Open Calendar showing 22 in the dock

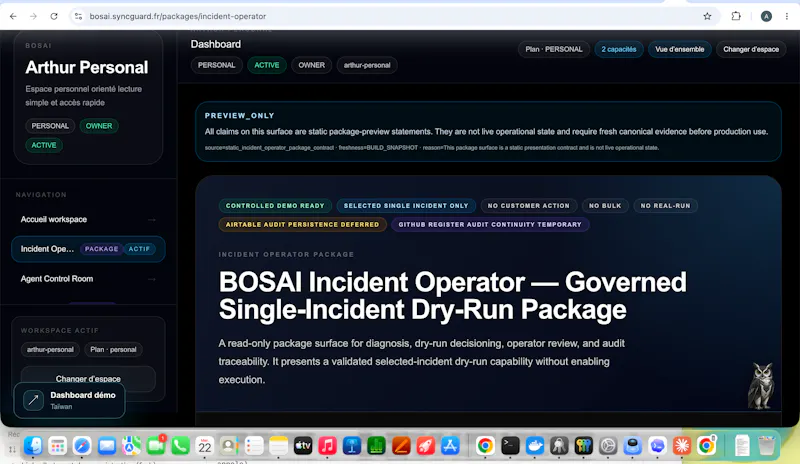tap(205, 446)
